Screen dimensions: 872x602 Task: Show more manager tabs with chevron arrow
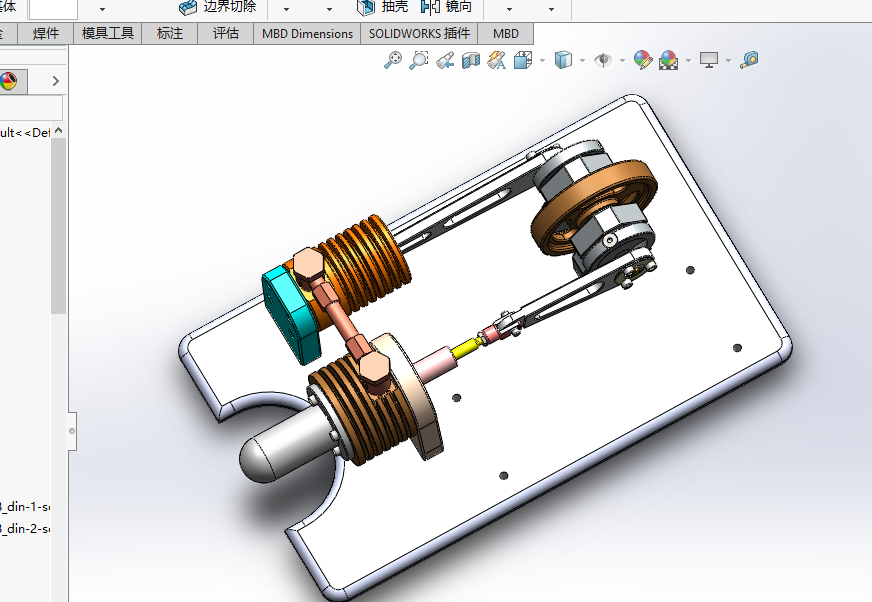pos(56,81)
